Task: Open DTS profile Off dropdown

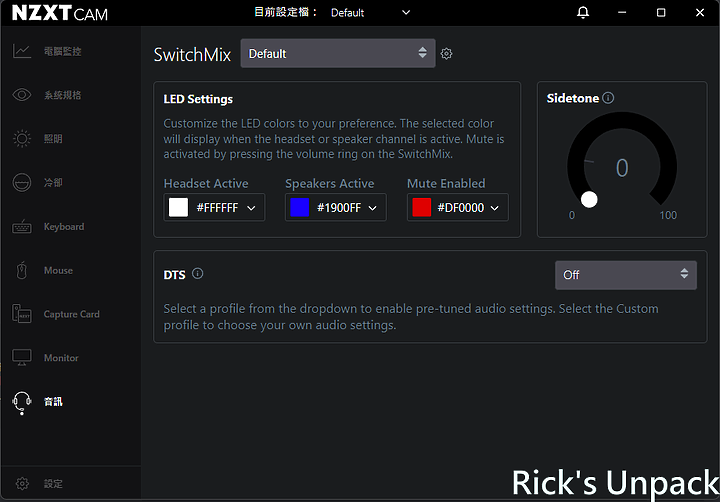Action: click(x=625, y=275)
